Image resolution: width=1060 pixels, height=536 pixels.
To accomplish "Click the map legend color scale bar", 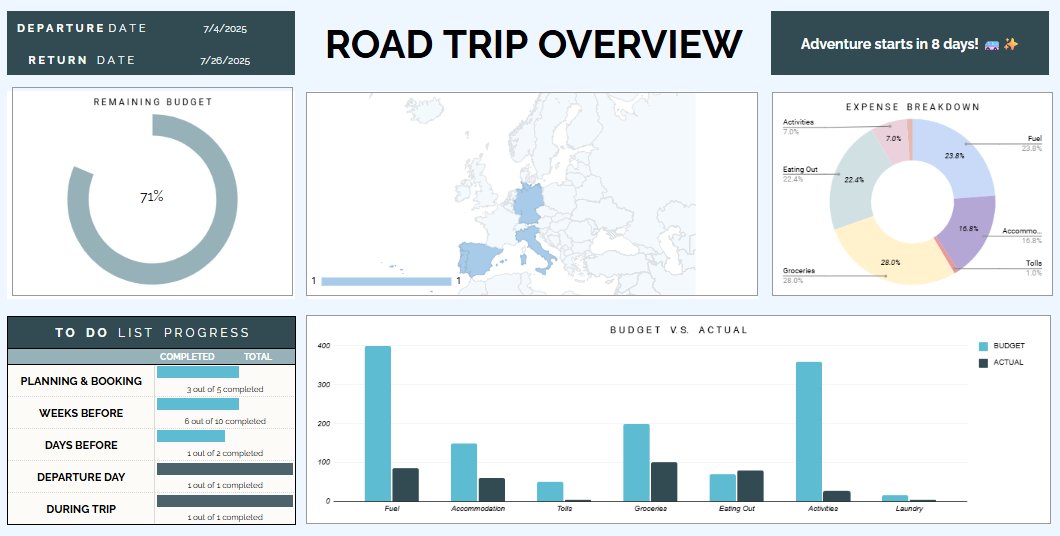I will click(386, 281).
